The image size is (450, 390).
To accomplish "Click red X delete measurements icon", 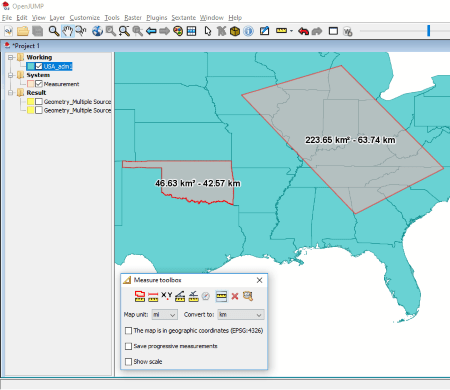I will (235, 296).
